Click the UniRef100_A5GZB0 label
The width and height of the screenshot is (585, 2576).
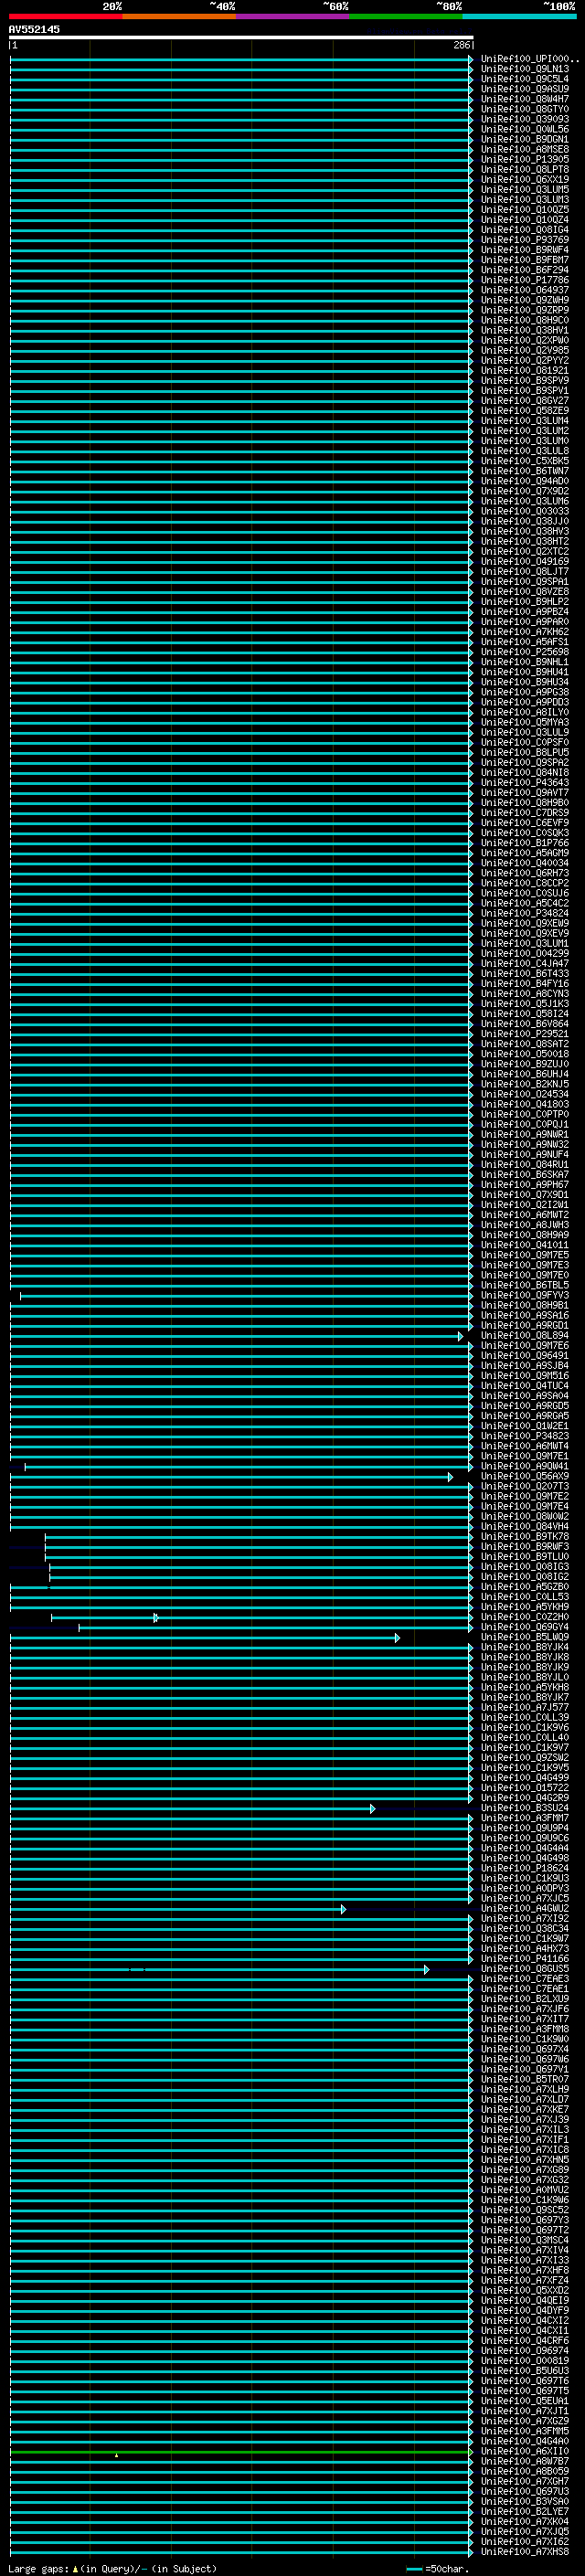click(x=524, y=1586)
